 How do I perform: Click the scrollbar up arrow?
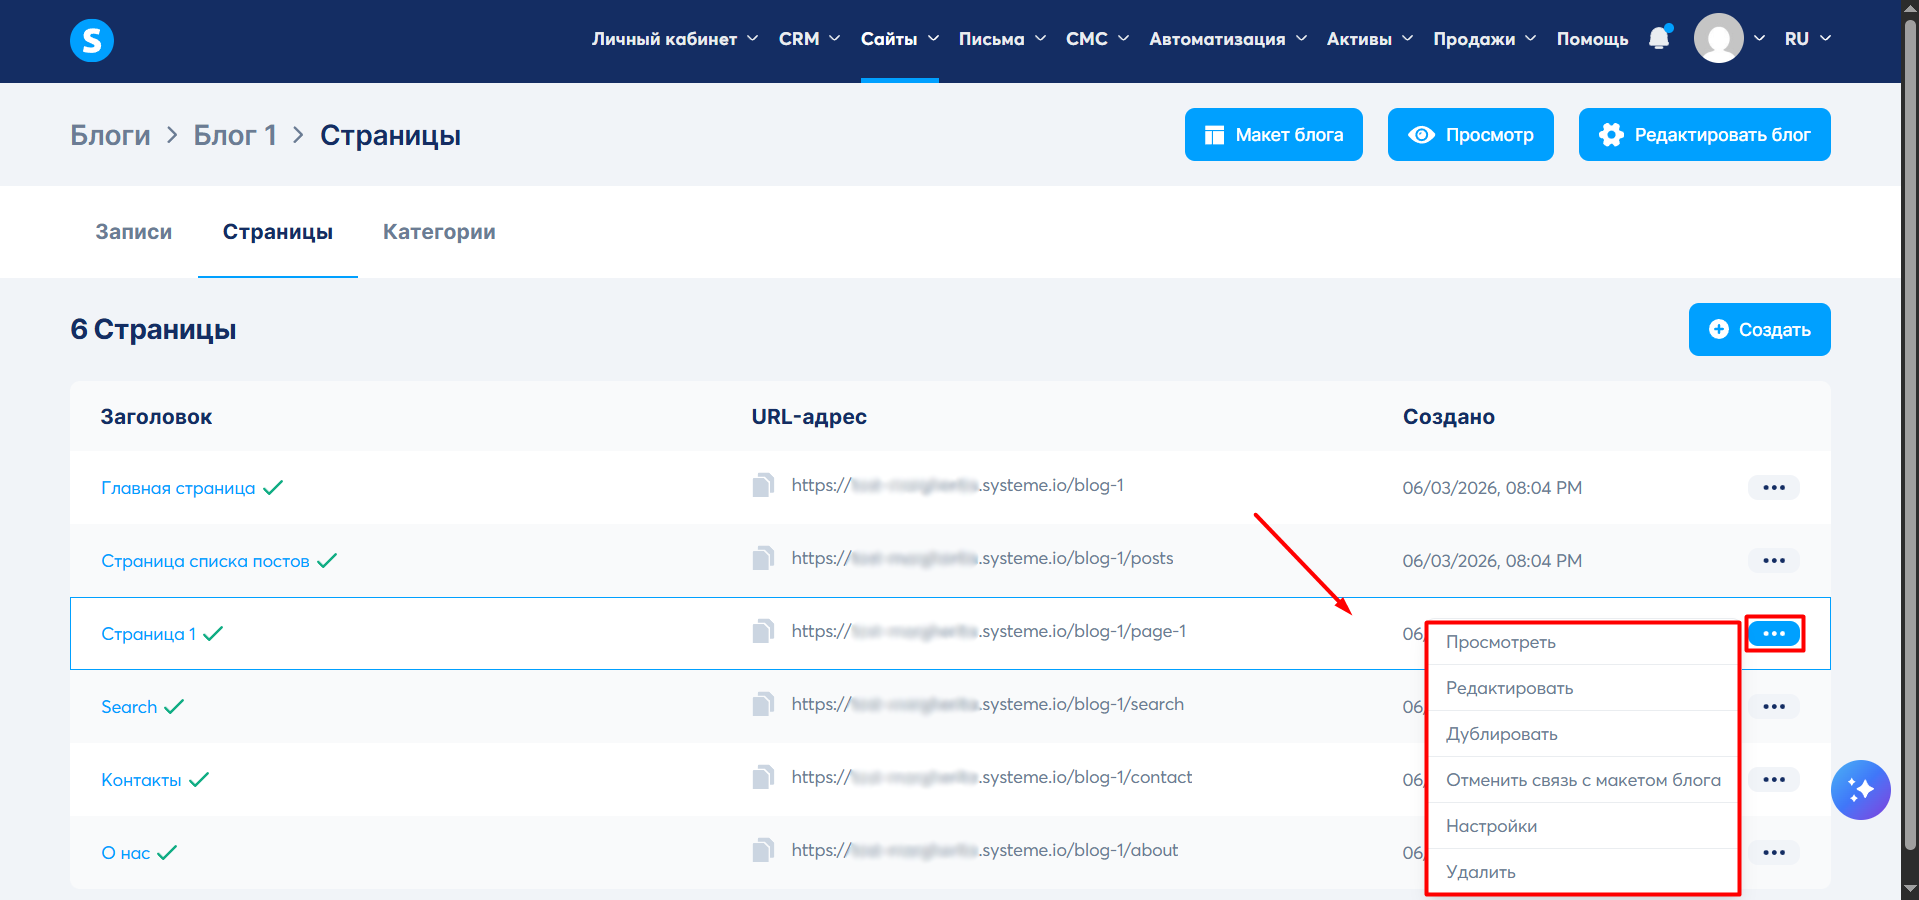tap(1910, 9)
